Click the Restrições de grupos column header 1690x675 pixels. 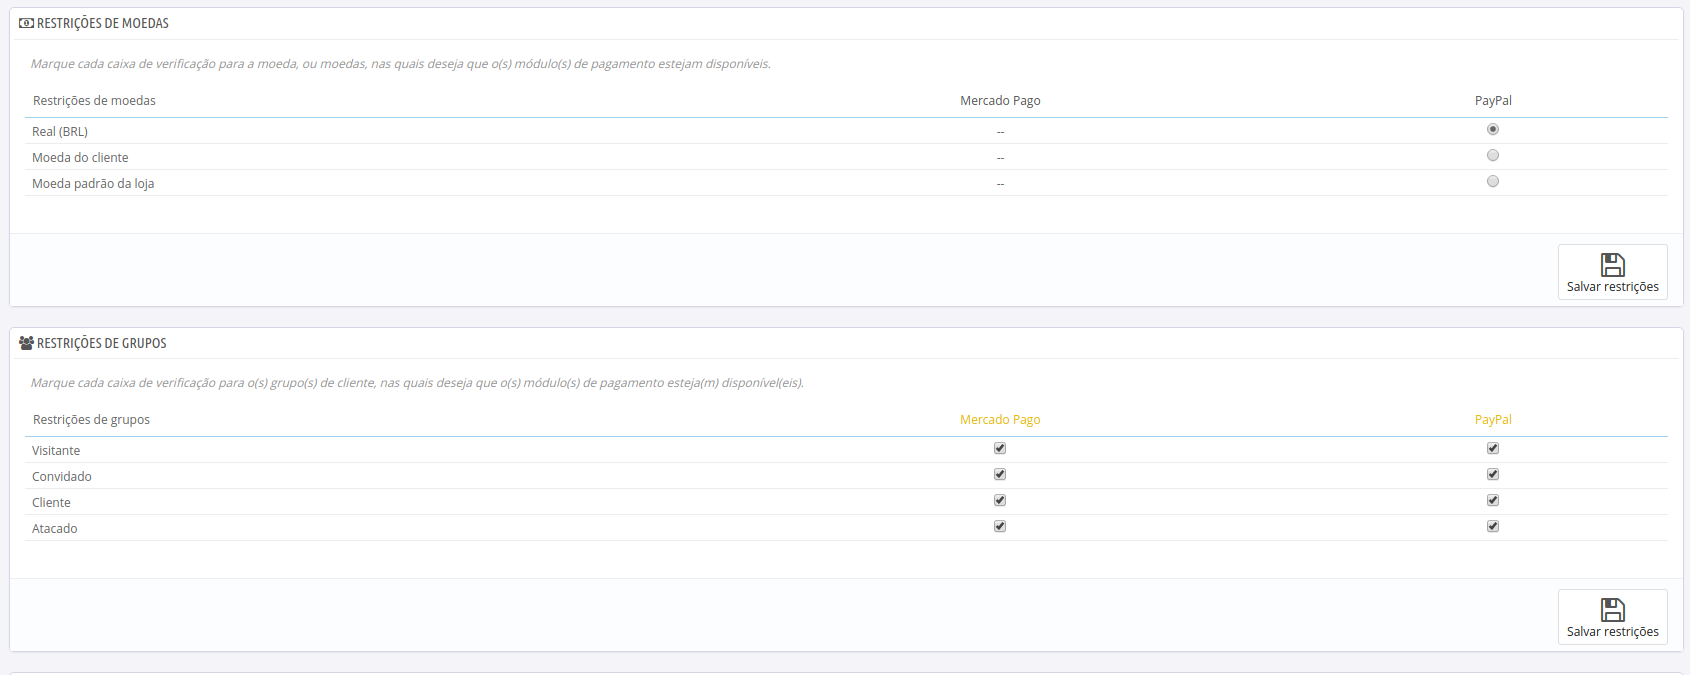pos(91,420)
